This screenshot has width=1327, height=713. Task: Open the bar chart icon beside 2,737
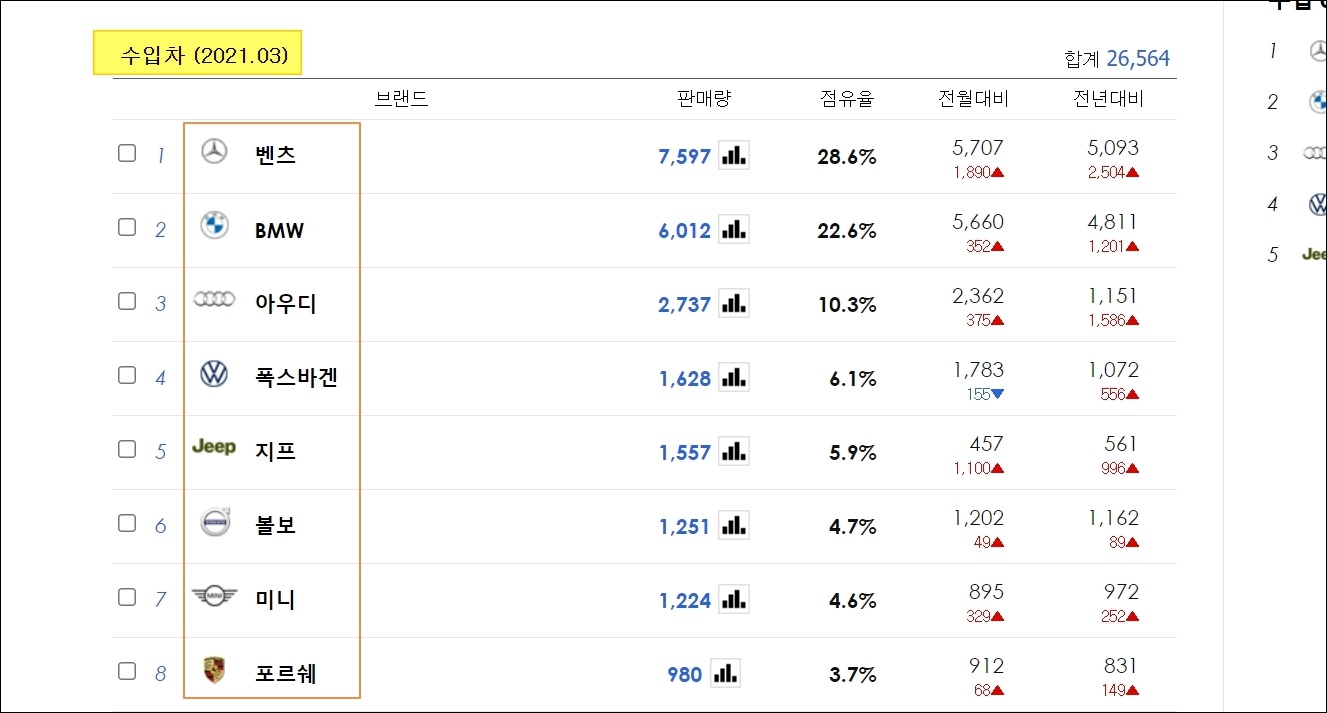[x=734, y=303]
